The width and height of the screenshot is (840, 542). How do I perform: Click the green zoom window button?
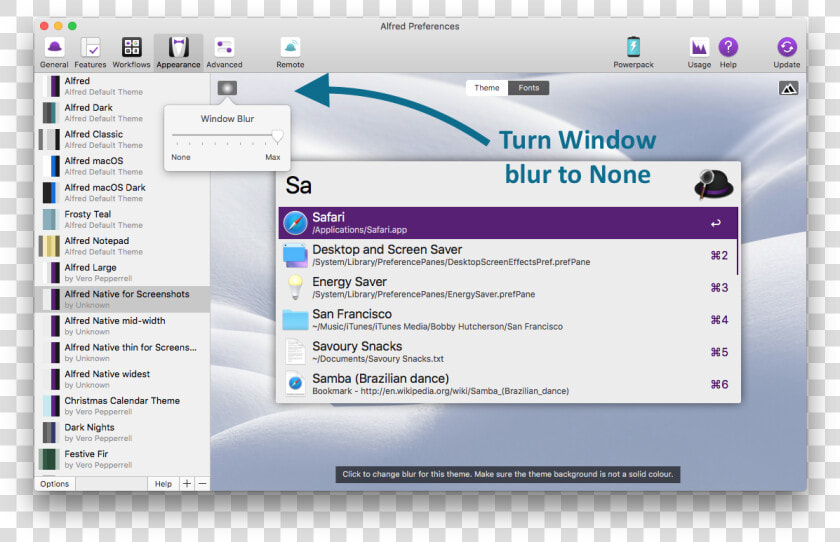[x=72, y=26]
